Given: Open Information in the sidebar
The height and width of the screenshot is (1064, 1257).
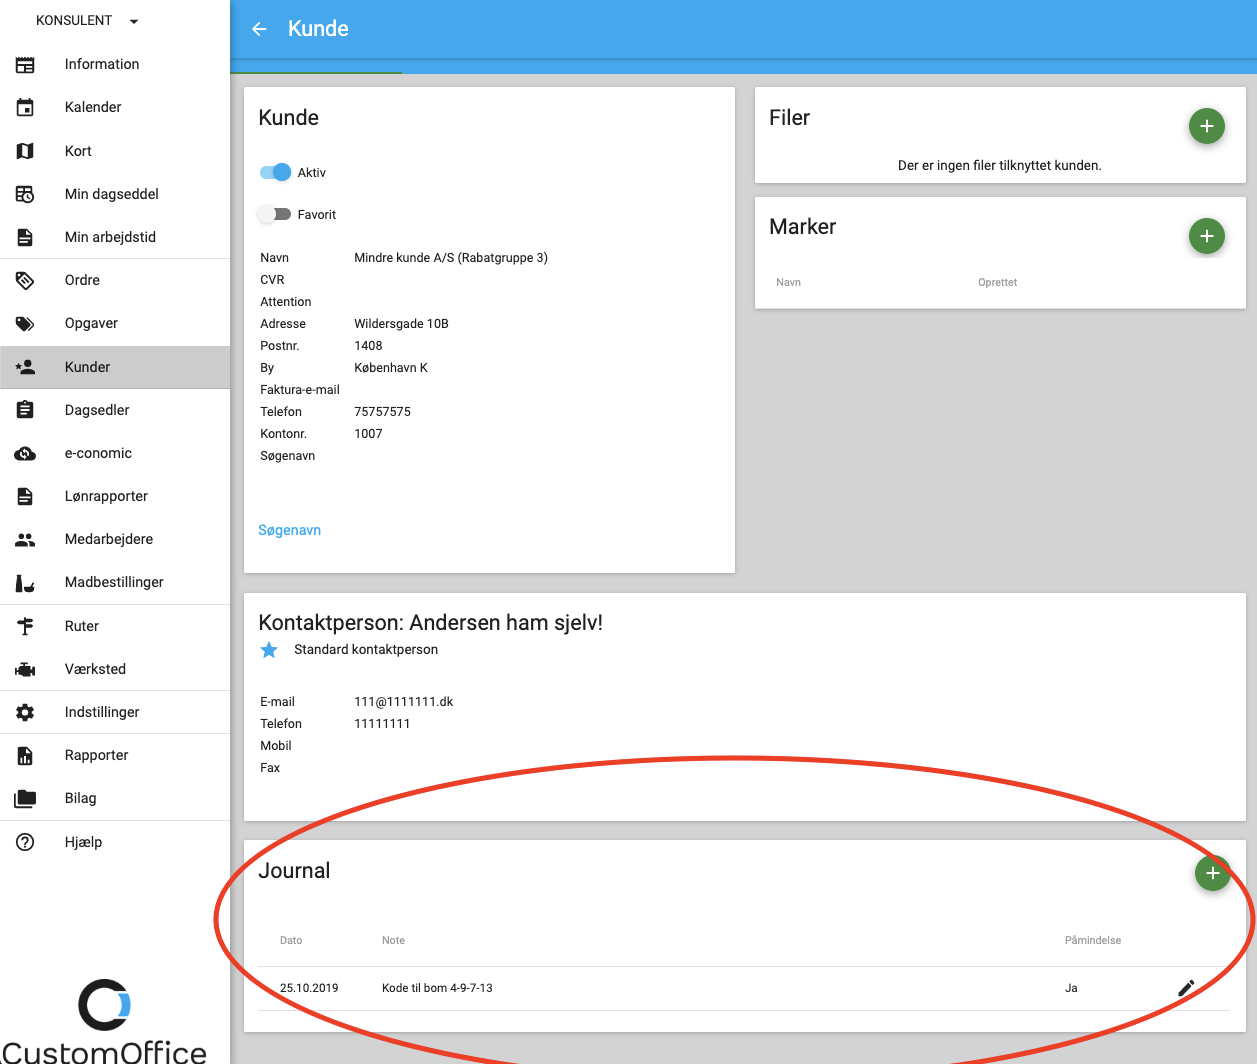Looking at the screenshot, I should pos(115,65).
